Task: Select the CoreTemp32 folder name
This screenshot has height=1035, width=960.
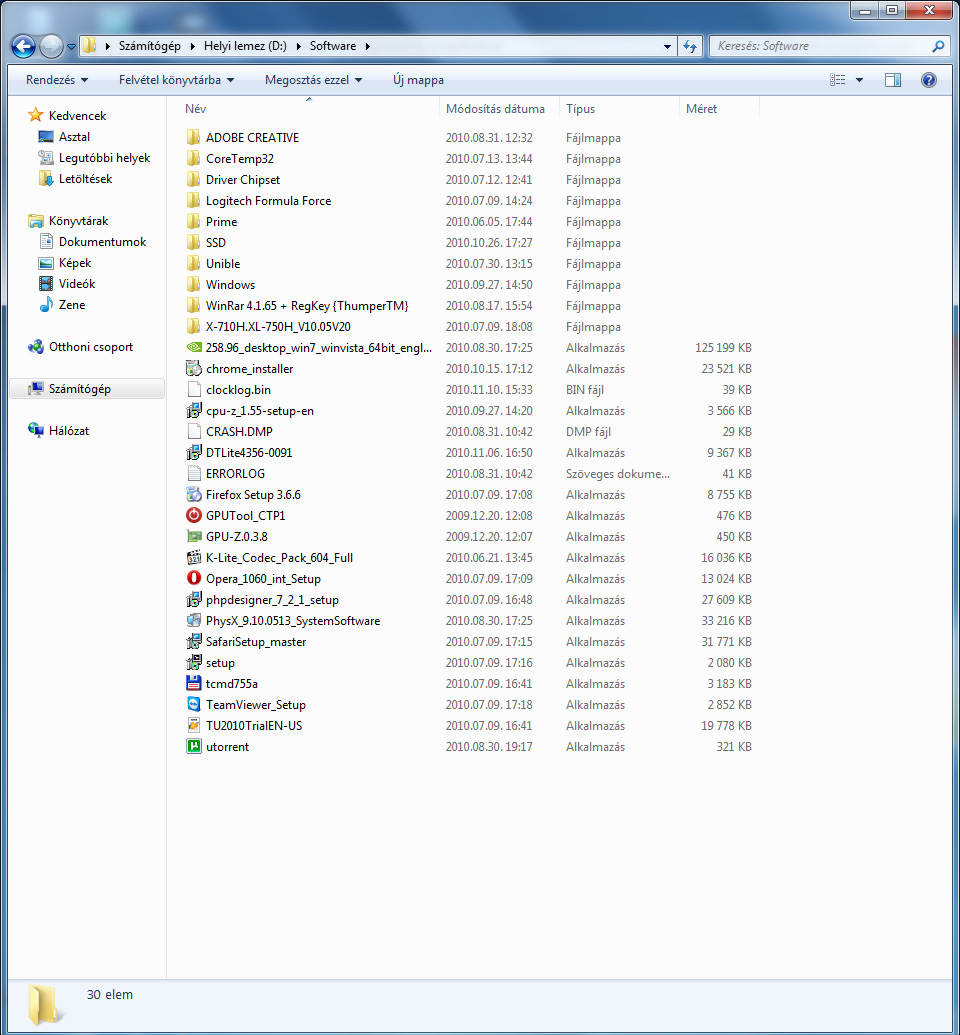Action: tap(240, 158)
